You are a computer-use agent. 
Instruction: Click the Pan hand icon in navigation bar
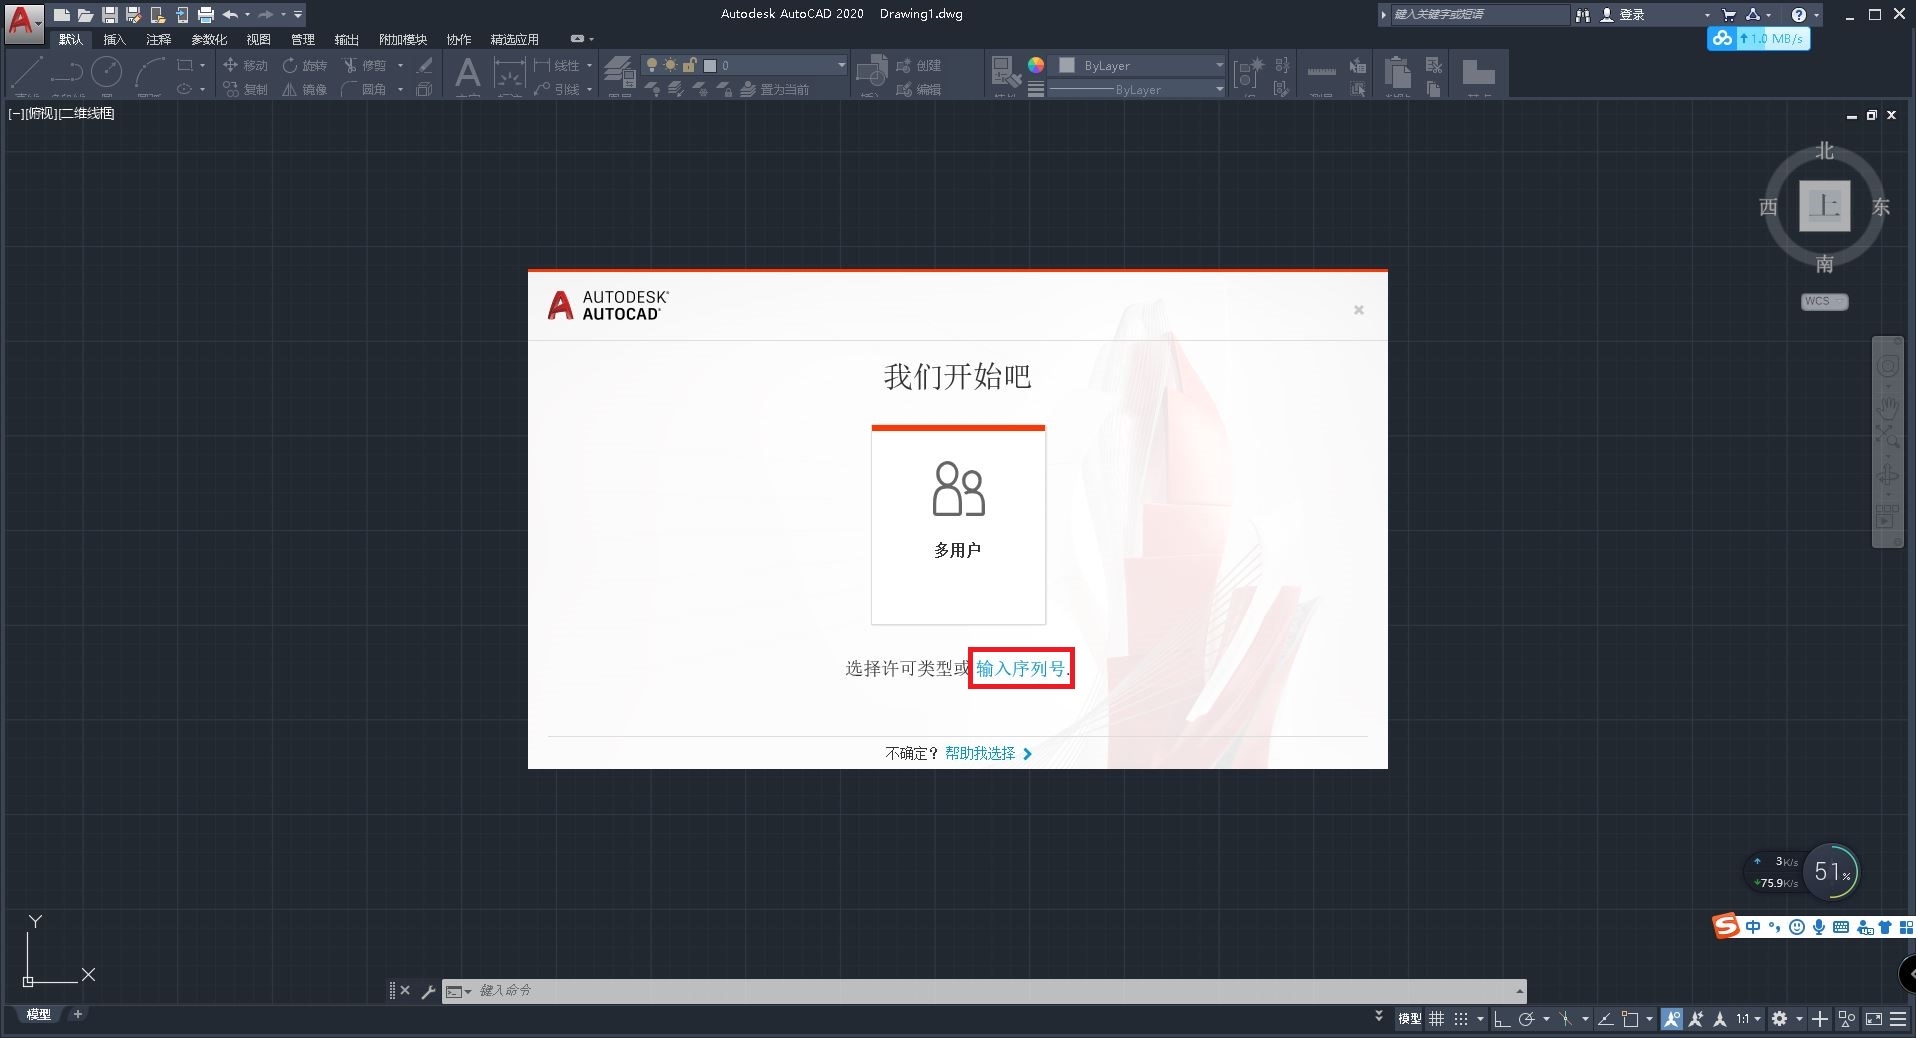[1887, 408]
